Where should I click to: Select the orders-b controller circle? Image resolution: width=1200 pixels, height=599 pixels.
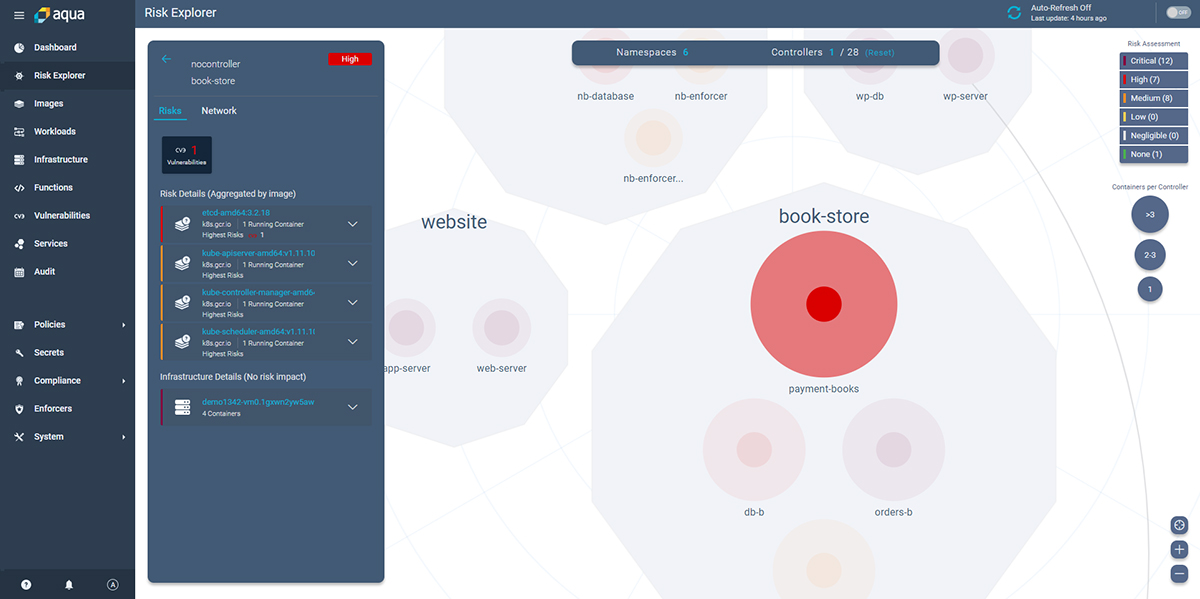point(893,449)
